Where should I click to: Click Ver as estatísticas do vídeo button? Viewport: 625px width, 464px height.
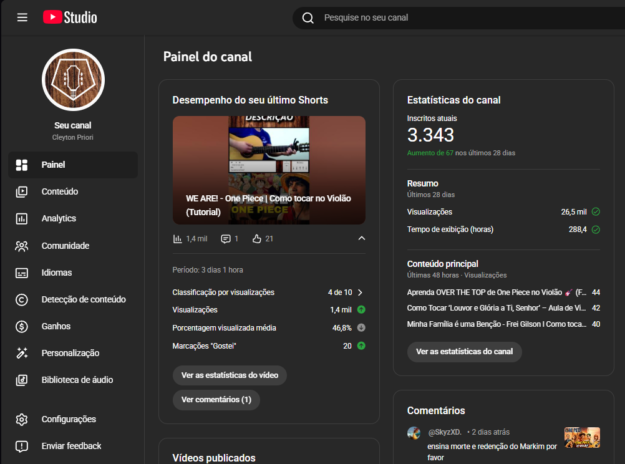click(230, 376)
